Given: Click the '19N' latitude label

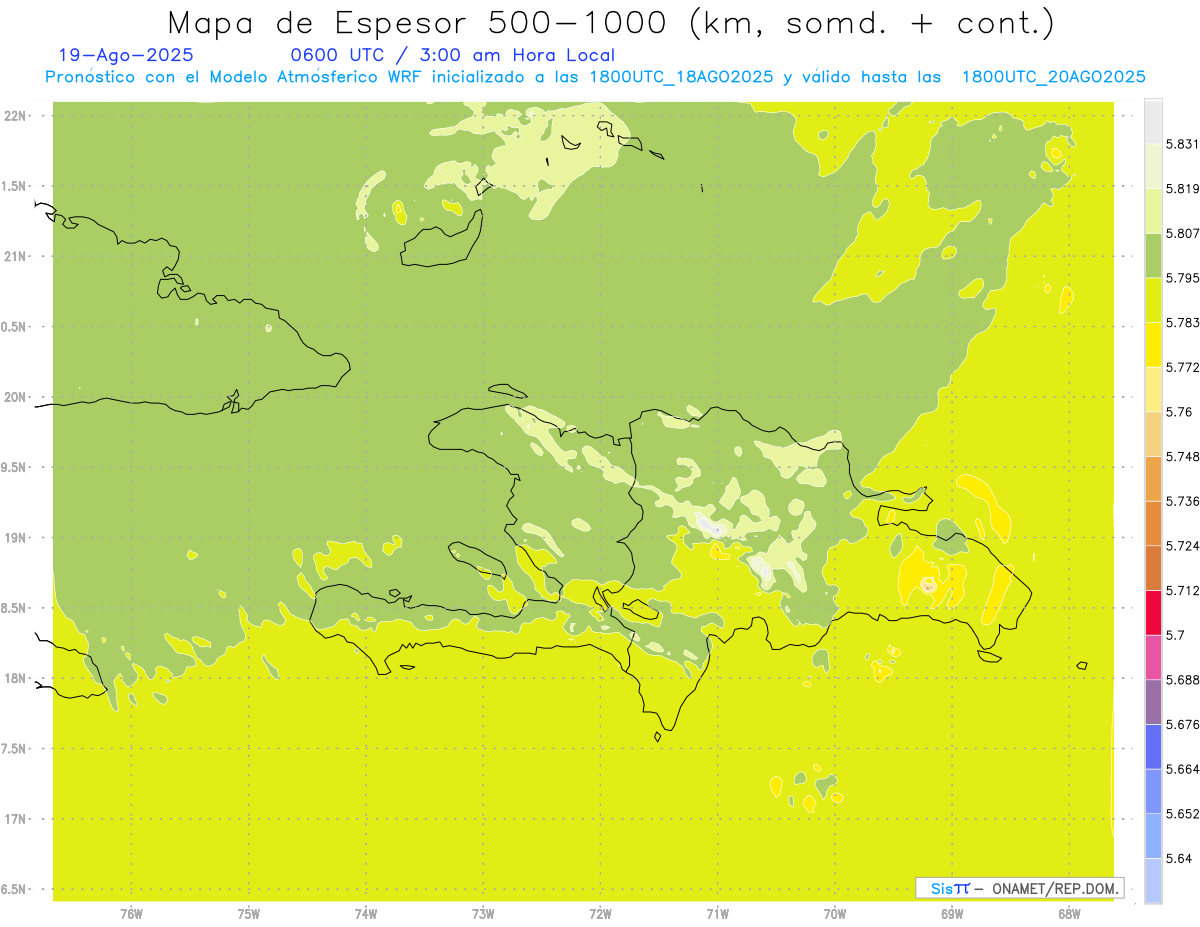Looking at the screenshot, I should pyautogui.click(x=16, y=538).
